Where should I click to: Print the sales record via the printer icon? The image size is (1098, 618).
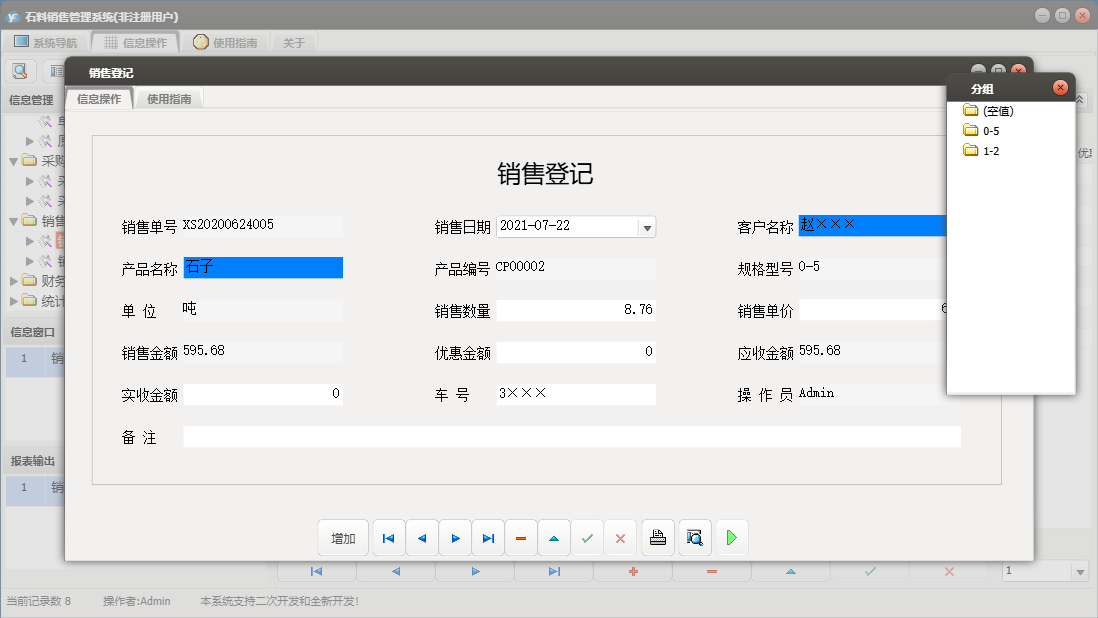657,537
